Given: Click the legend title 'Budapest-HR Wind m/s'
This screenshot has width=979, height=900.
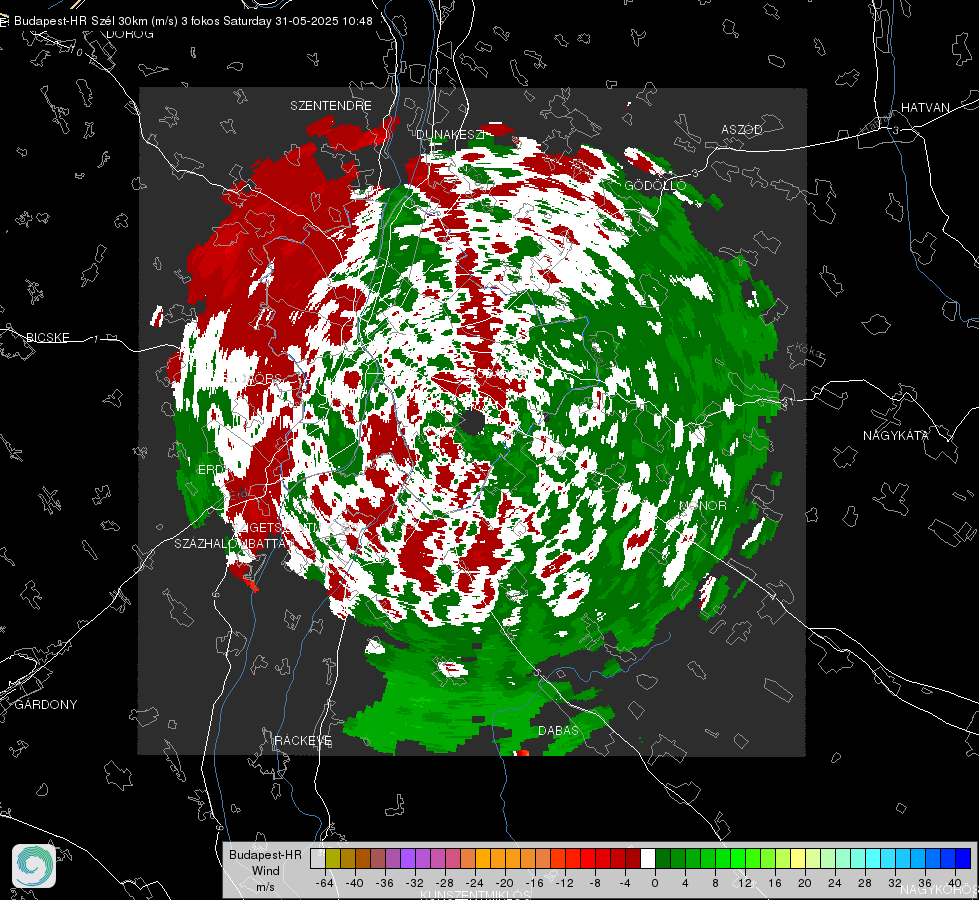Looking at the screenshot, I should click(x=265, y=870).
